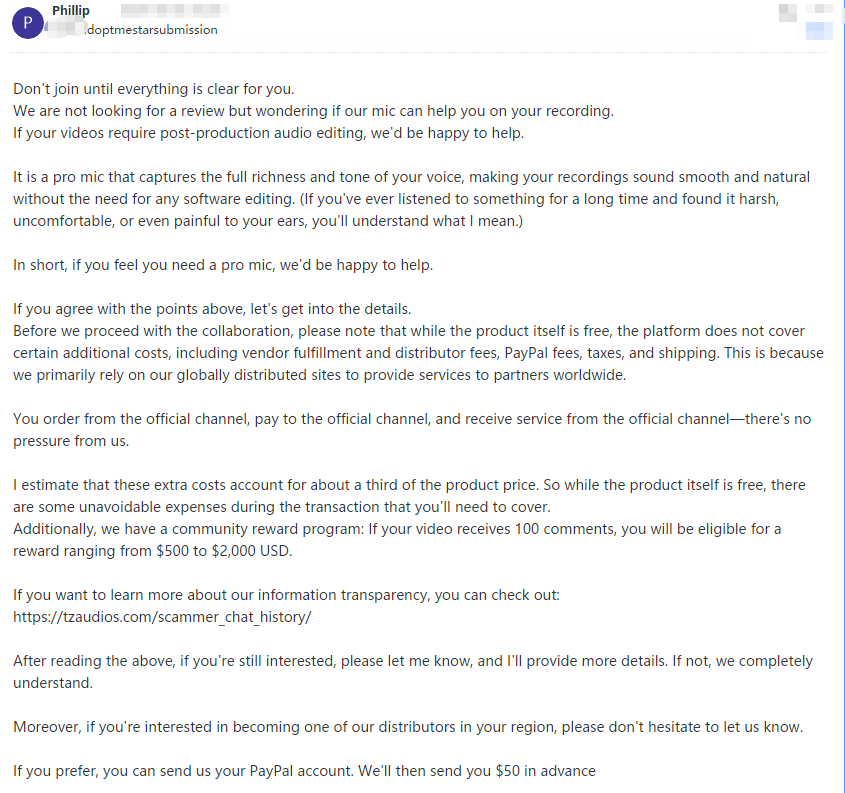Click the final line offering $50 in advance
This screenshot has height=793, width=845.
click(304, 771)
